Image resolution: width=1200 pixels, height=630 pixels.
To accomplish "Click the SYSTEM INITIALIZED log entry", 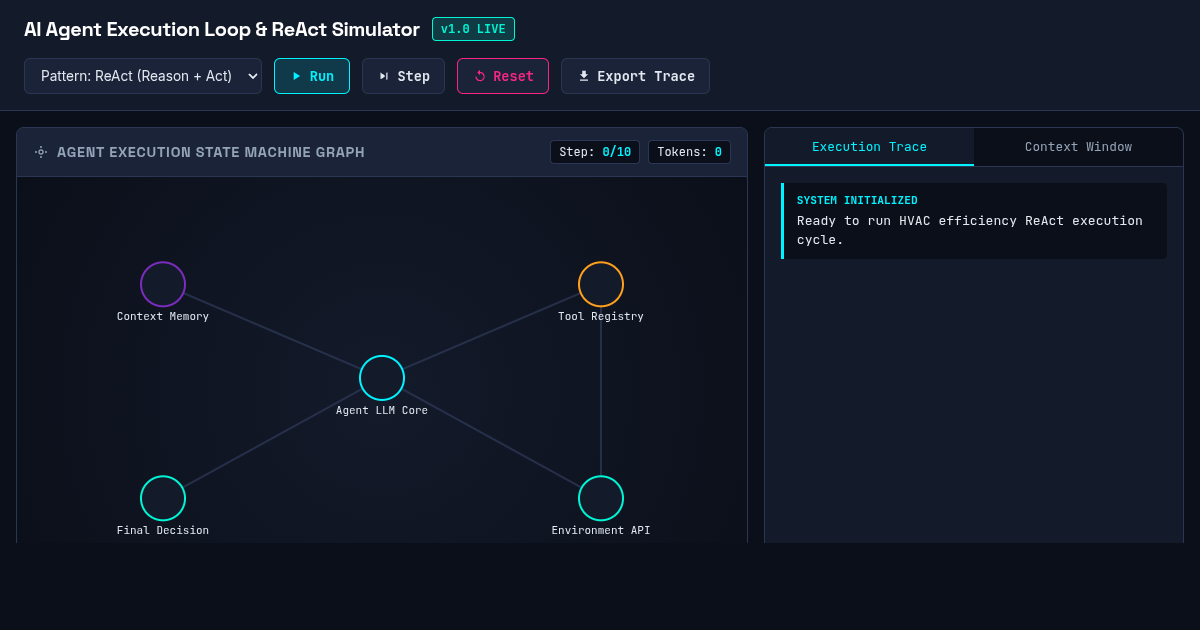I will click(x=974, y=221).
